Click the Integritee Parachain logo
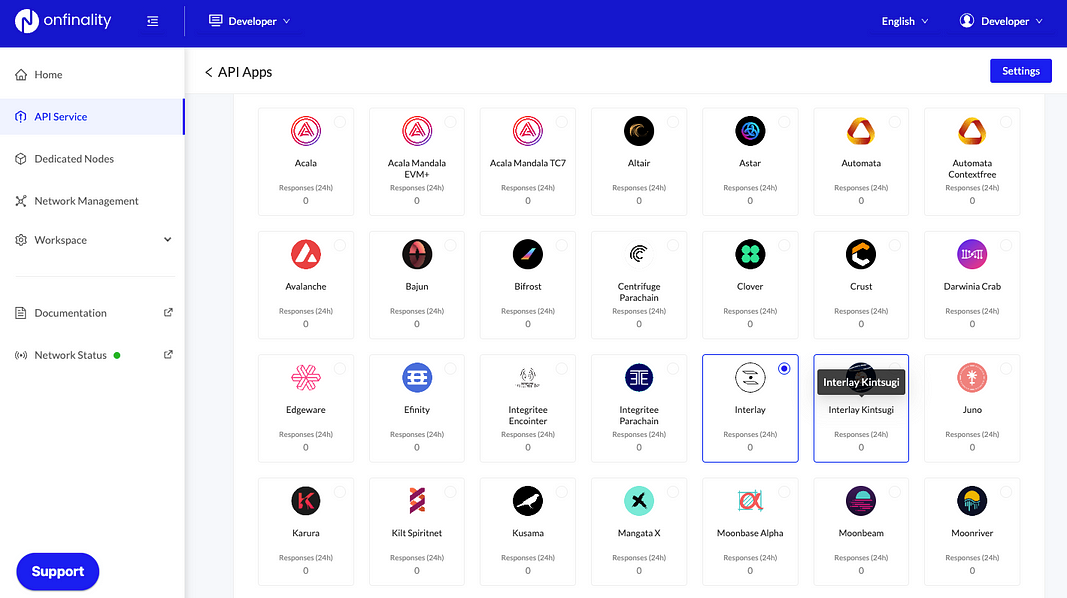Screen dimensions: 1067x598 [x=639, y=378]
